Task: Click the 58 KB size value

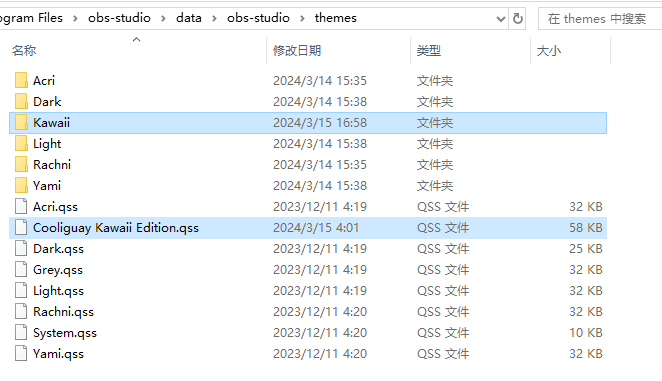Action: point(586,228)
